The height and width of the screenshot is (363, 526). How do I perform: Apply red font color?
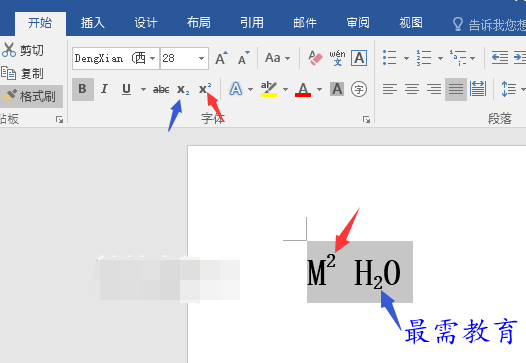tap(303, 89)
